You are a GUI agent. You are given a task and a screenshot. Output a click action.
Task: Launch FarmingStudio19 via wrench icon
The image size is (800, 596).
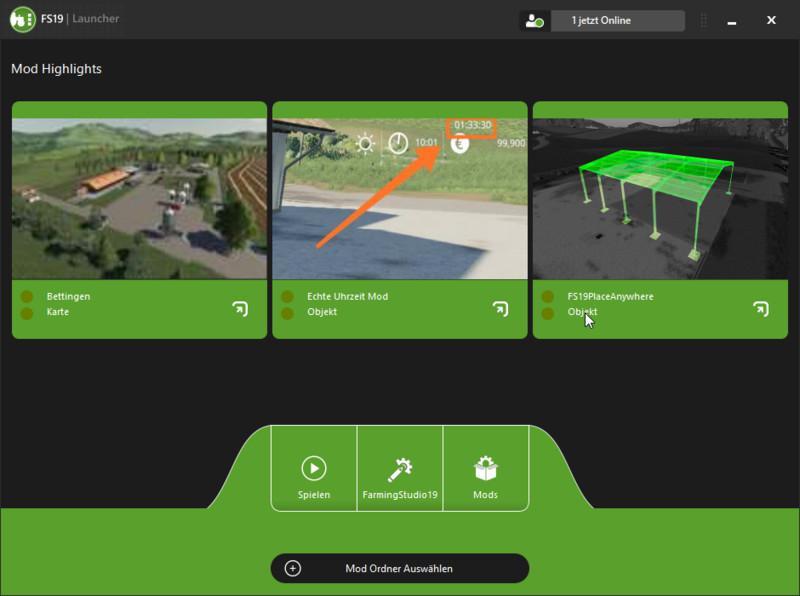point(400,469)
